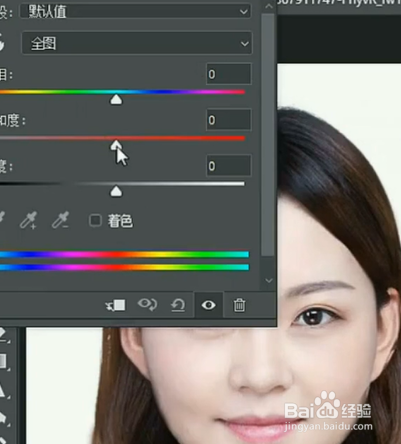401x444 pixels.
Task: Click the lightness slider handle
Action: pos(116,192)
